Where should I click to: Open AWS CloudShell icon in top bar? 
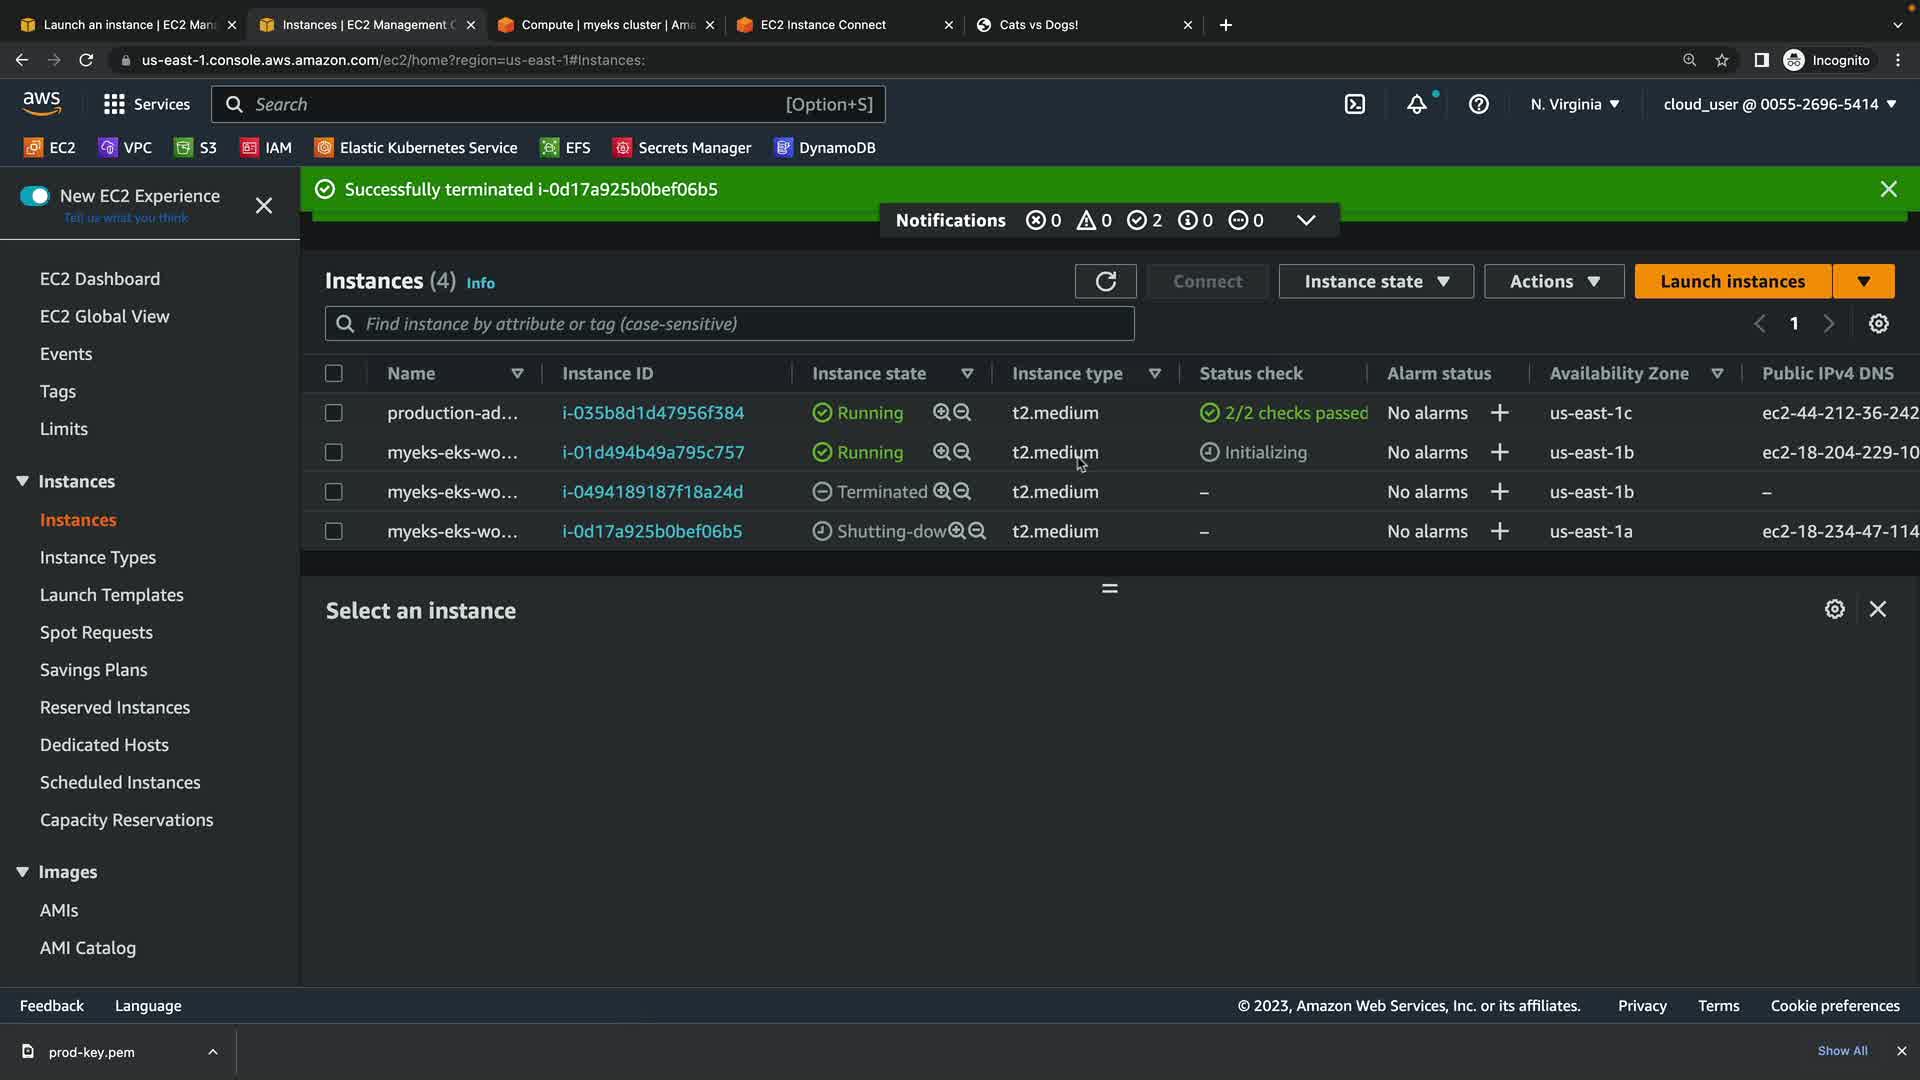point(1354,104)
